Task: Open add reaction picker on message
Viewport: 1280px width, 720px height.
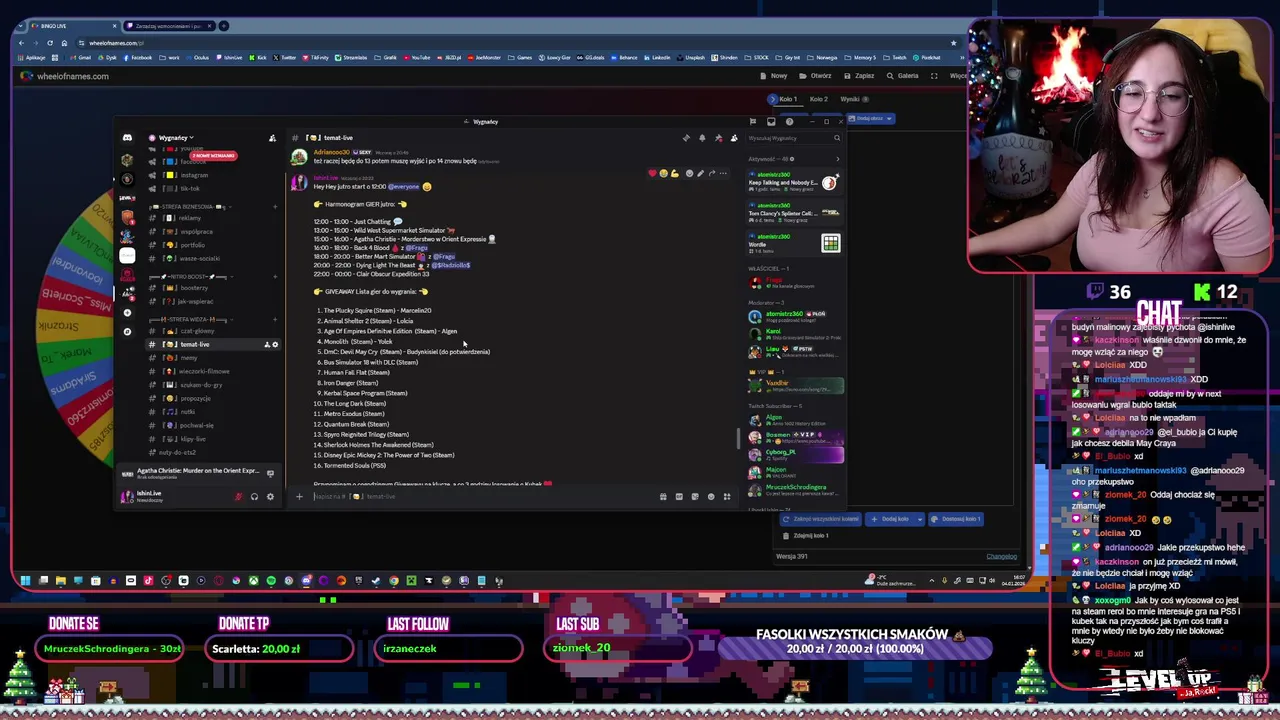Action: [689, 173]
